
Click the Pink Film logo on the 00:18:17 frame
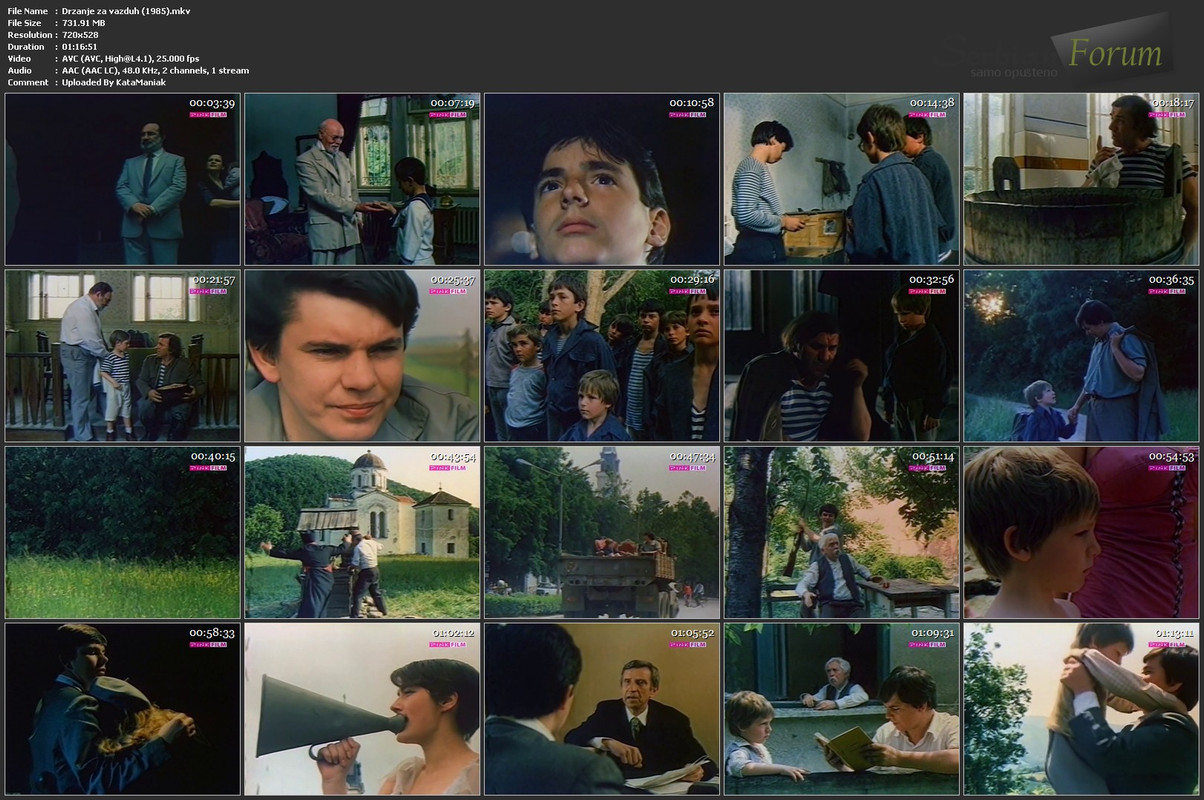[x=1166, y=114]
